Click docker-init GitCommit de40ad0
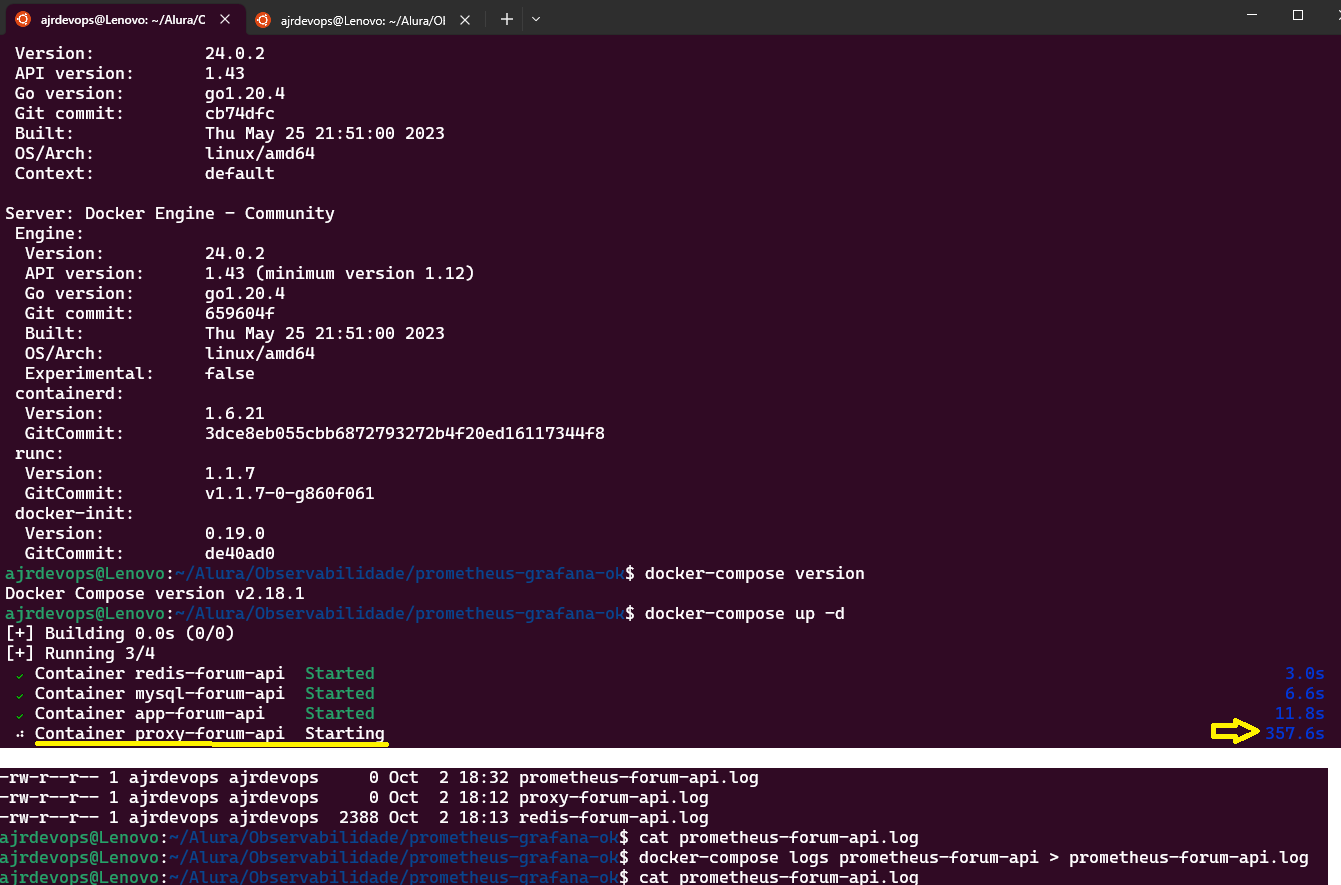The width and height of the screenshot is (1341, 885). (x=240, y=553)
